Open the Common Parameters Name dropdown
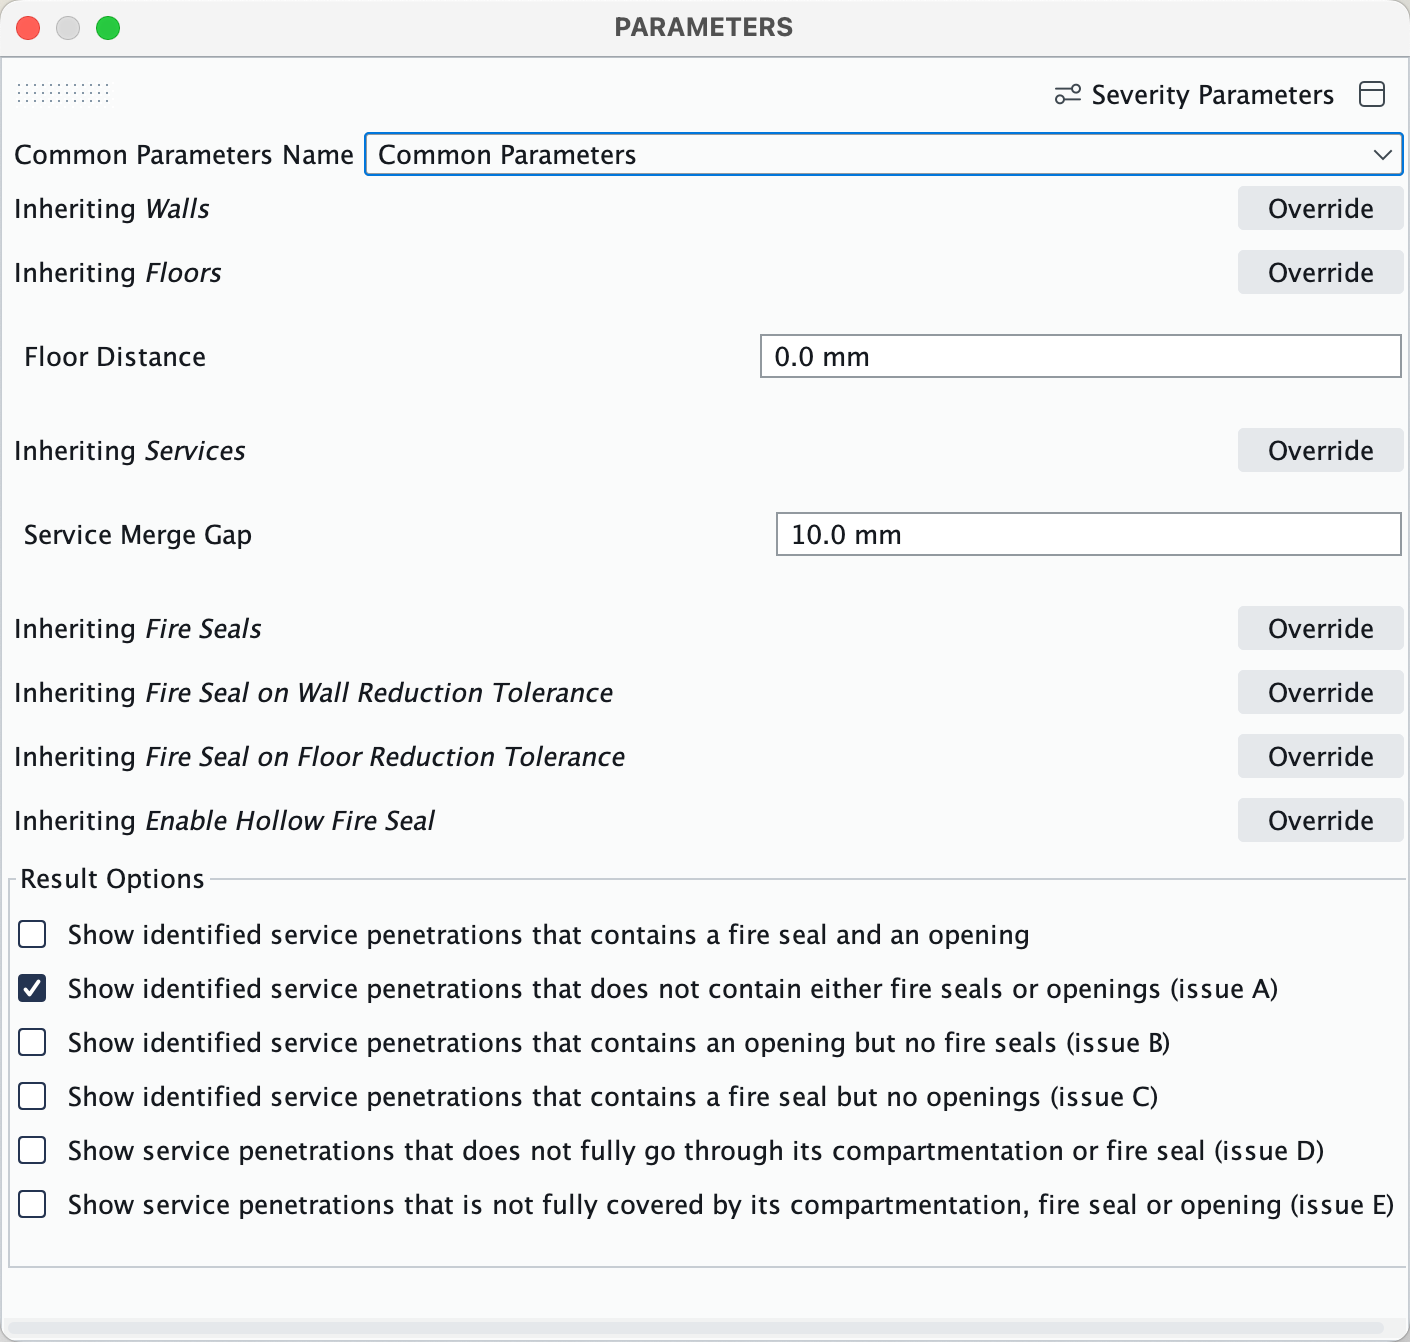The width and height of the screenshot is (1410, 1342). (884, 154)
